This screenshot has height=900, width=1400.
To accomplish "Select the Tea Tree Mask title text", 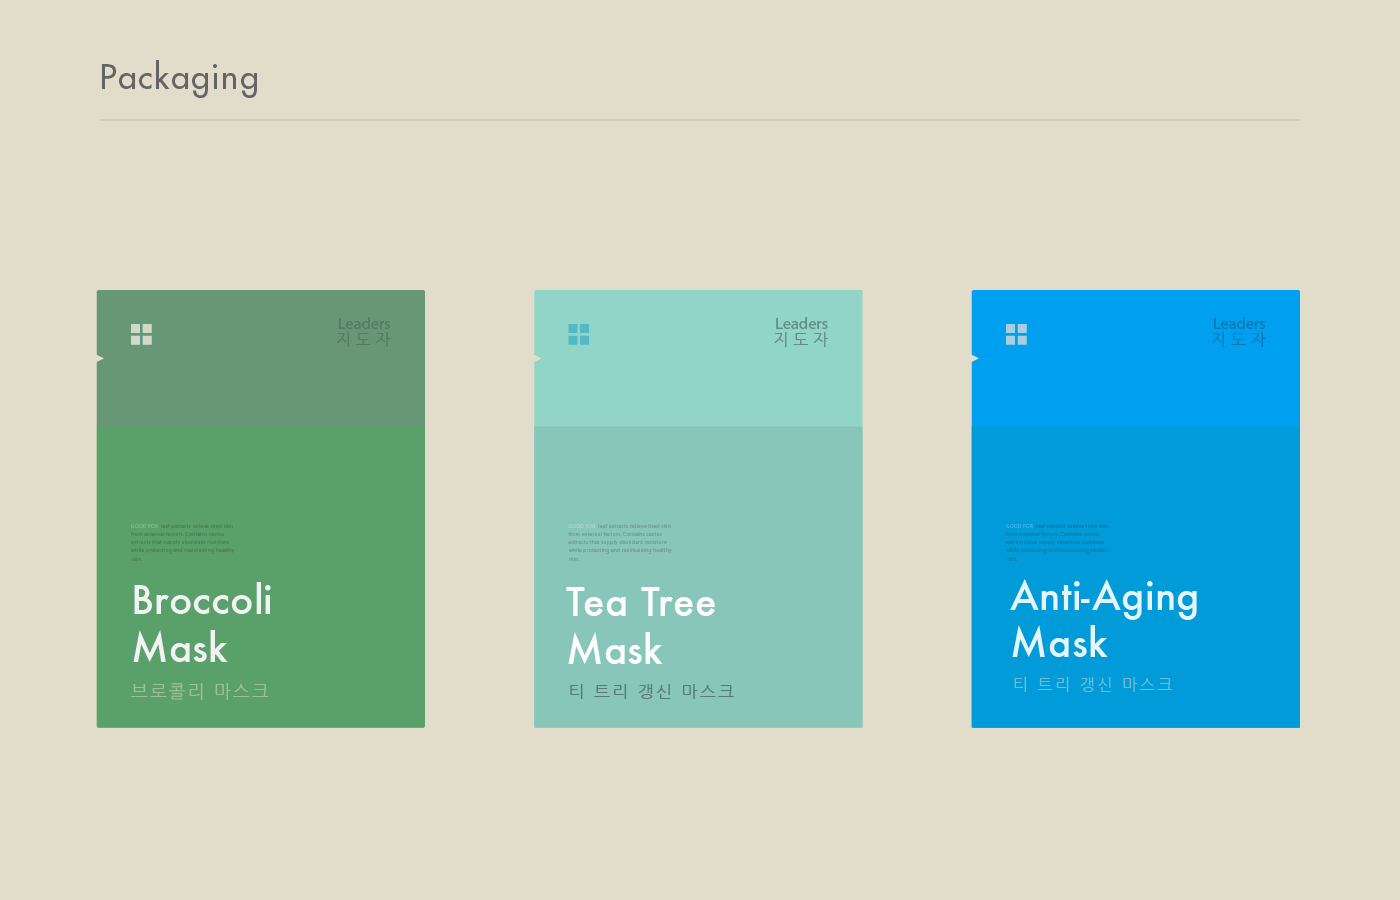I will click(x=640, y=626).
